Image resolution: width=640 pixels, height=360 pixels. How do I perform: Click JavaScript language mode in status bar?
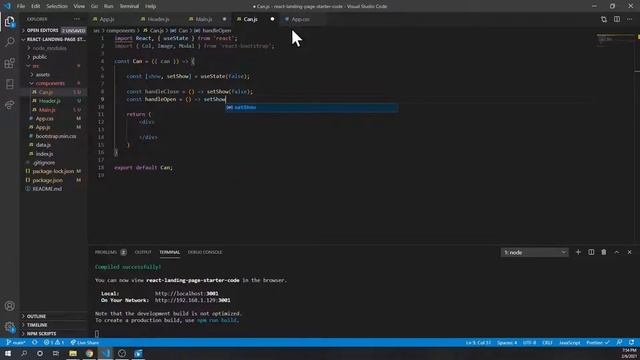[x=569, y=342]
